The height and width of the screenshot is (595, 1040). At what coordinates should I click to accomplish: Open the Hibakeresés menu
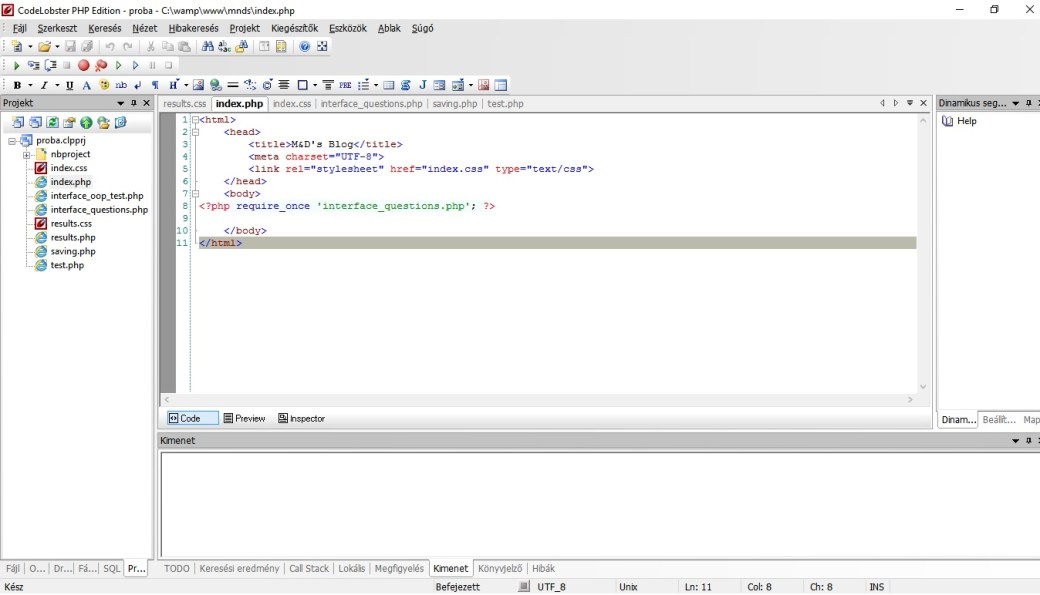point(193,28)
